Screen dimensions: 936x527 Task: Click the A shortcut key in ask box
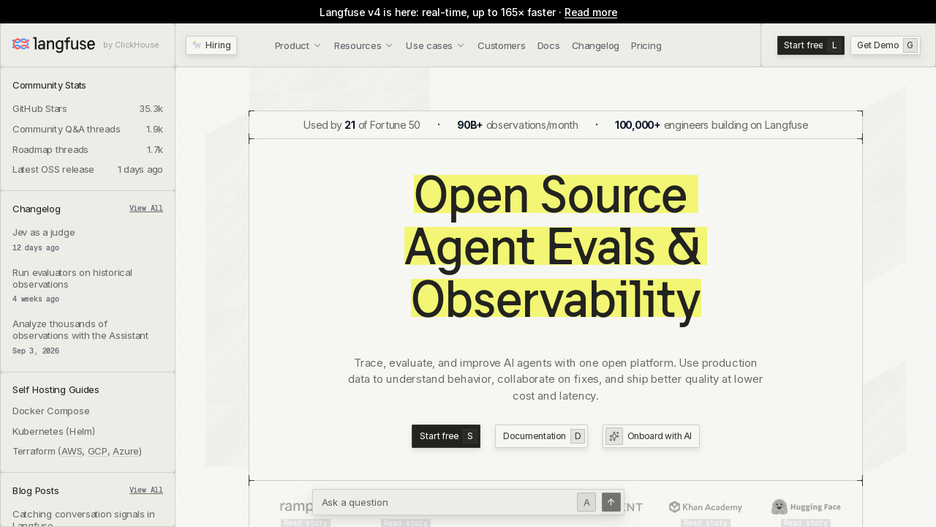click(586, 503)
